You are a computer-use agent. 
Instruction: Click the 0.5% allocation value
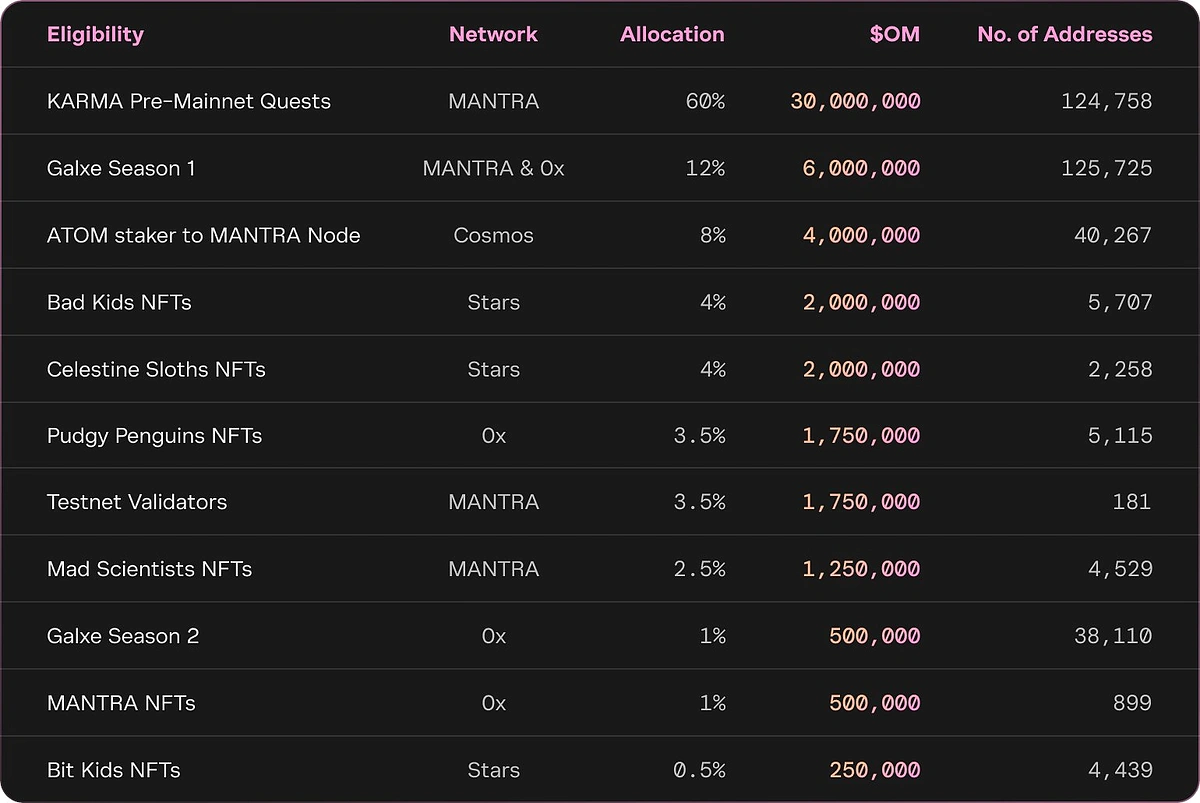tap(699, 770)
